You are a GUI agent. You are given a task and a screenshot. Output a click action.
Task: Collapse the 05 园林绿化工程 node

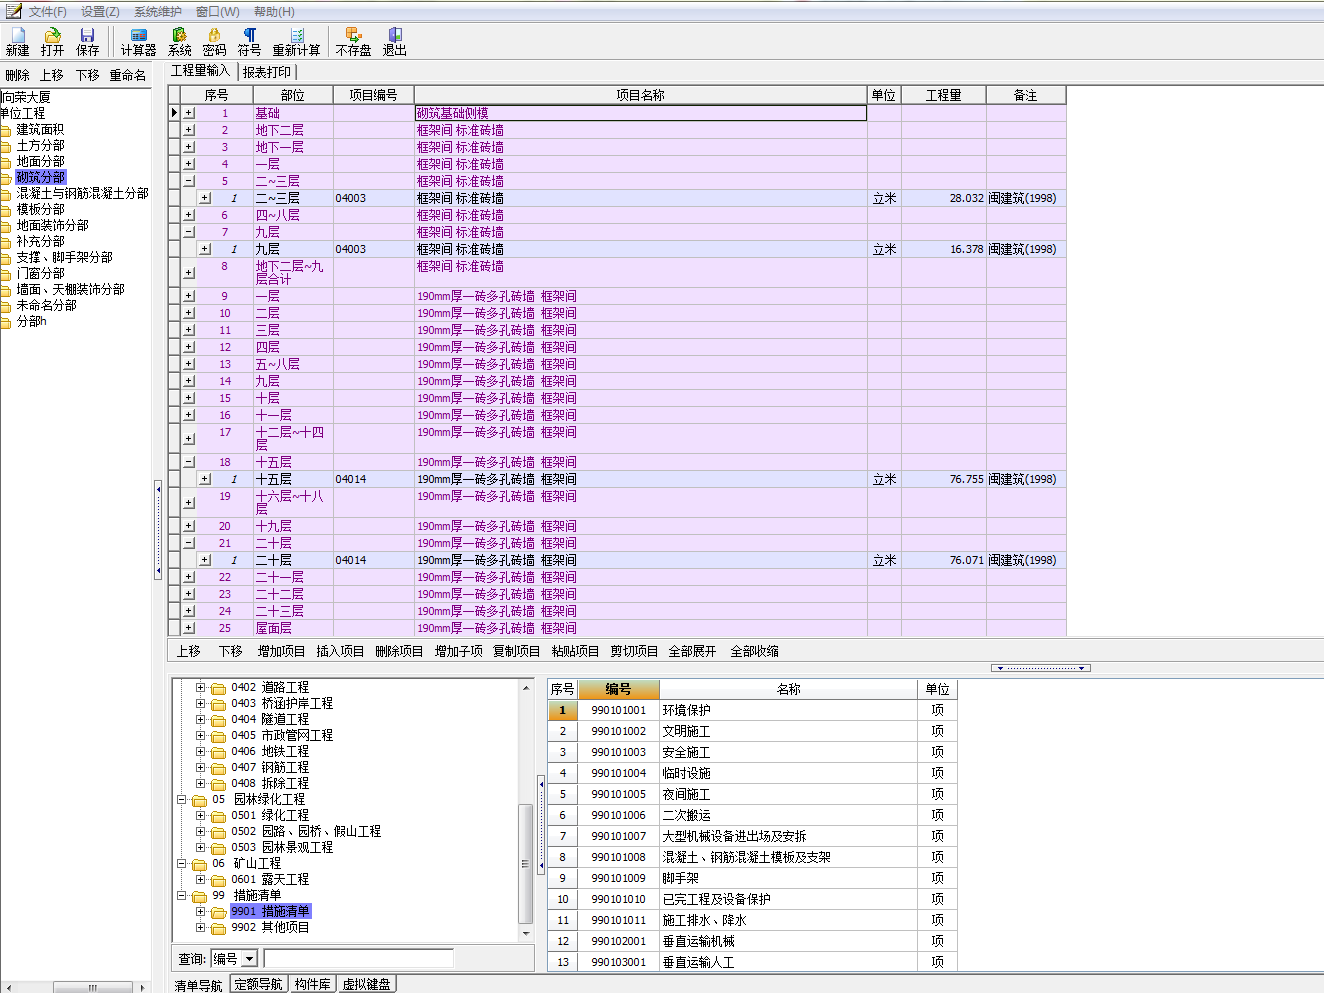point(182,799)
